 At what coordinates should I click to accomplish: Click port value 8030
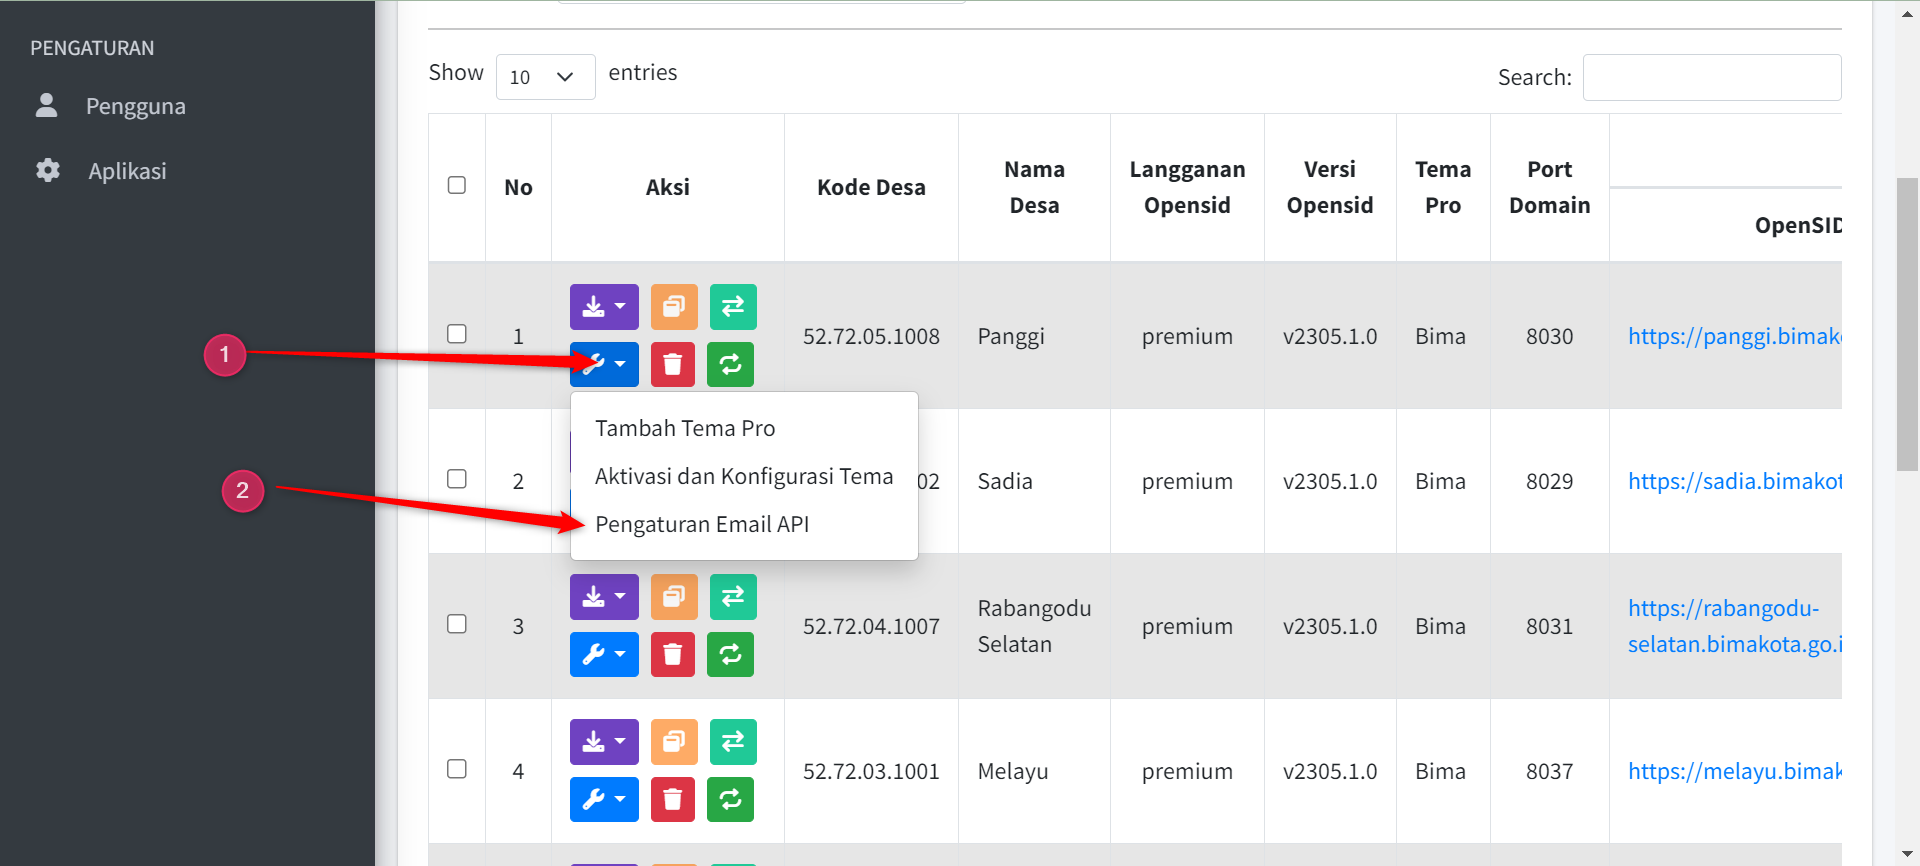point(1549,336)
